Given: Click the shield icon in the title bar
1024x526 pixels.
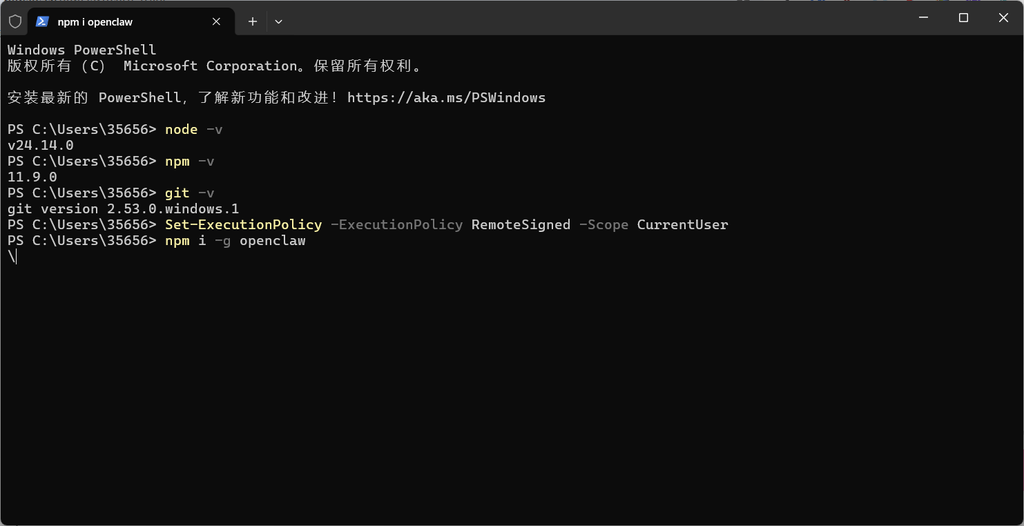Looking at the screenshot, I should click(15, 20).
